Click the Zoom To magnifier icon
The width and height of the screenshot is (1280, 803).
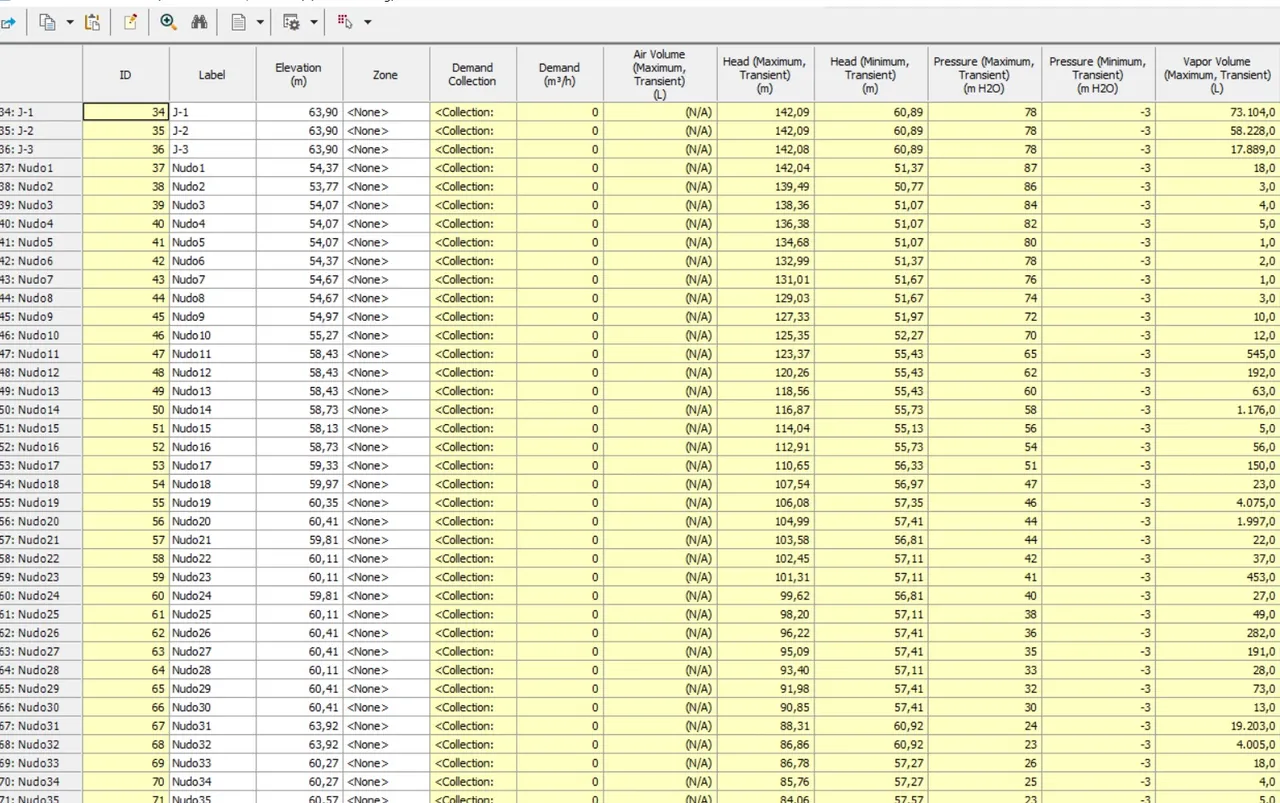pyautogui.click(x=168, y=22)
